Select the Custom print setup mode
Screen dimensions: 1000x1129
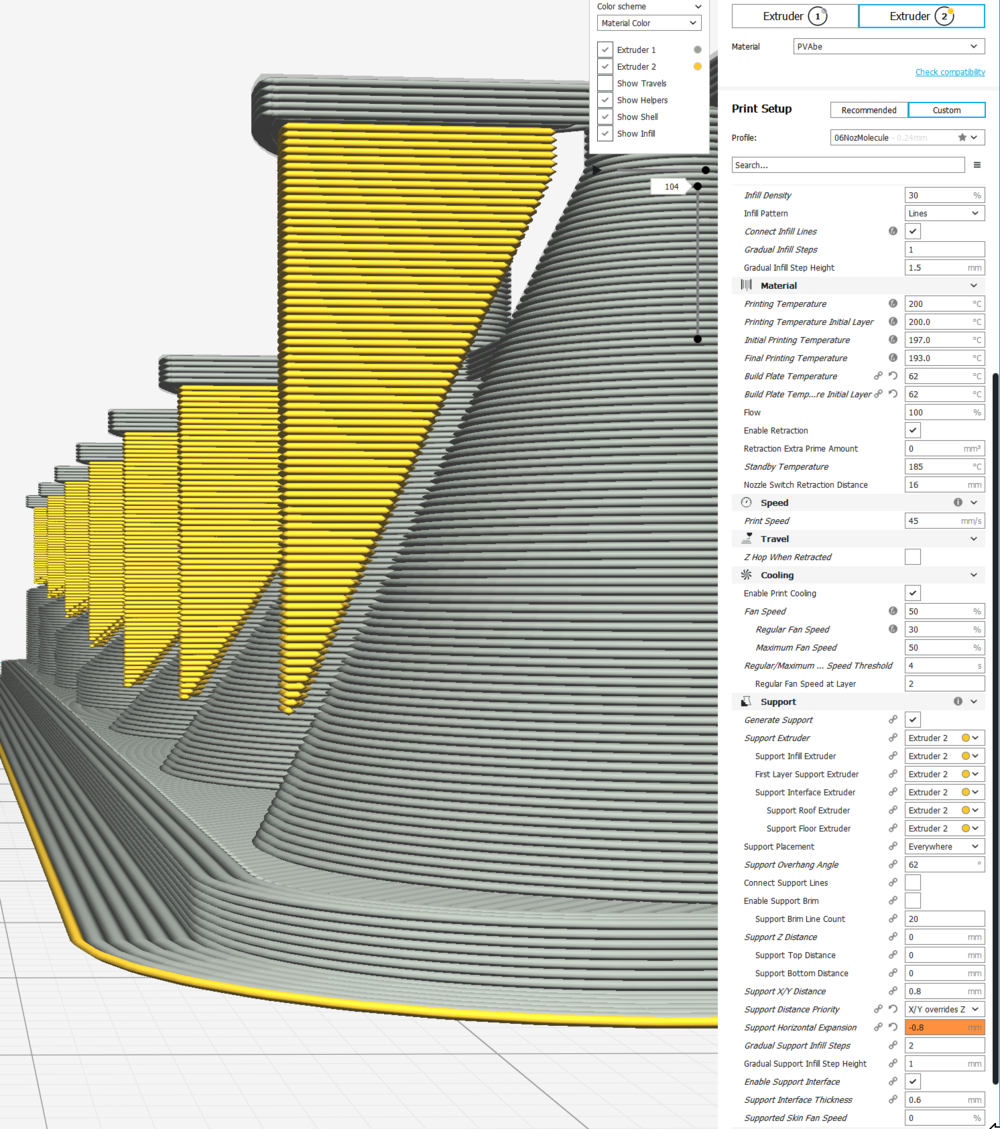click(947, 110)
